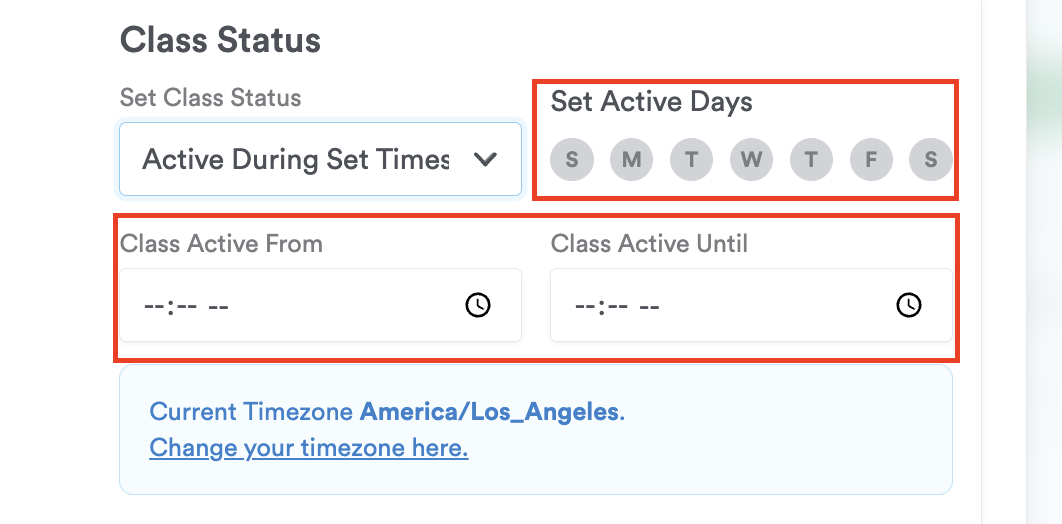
Task: Click the hour segment of Class Active Until
Action: pos(585,305)
